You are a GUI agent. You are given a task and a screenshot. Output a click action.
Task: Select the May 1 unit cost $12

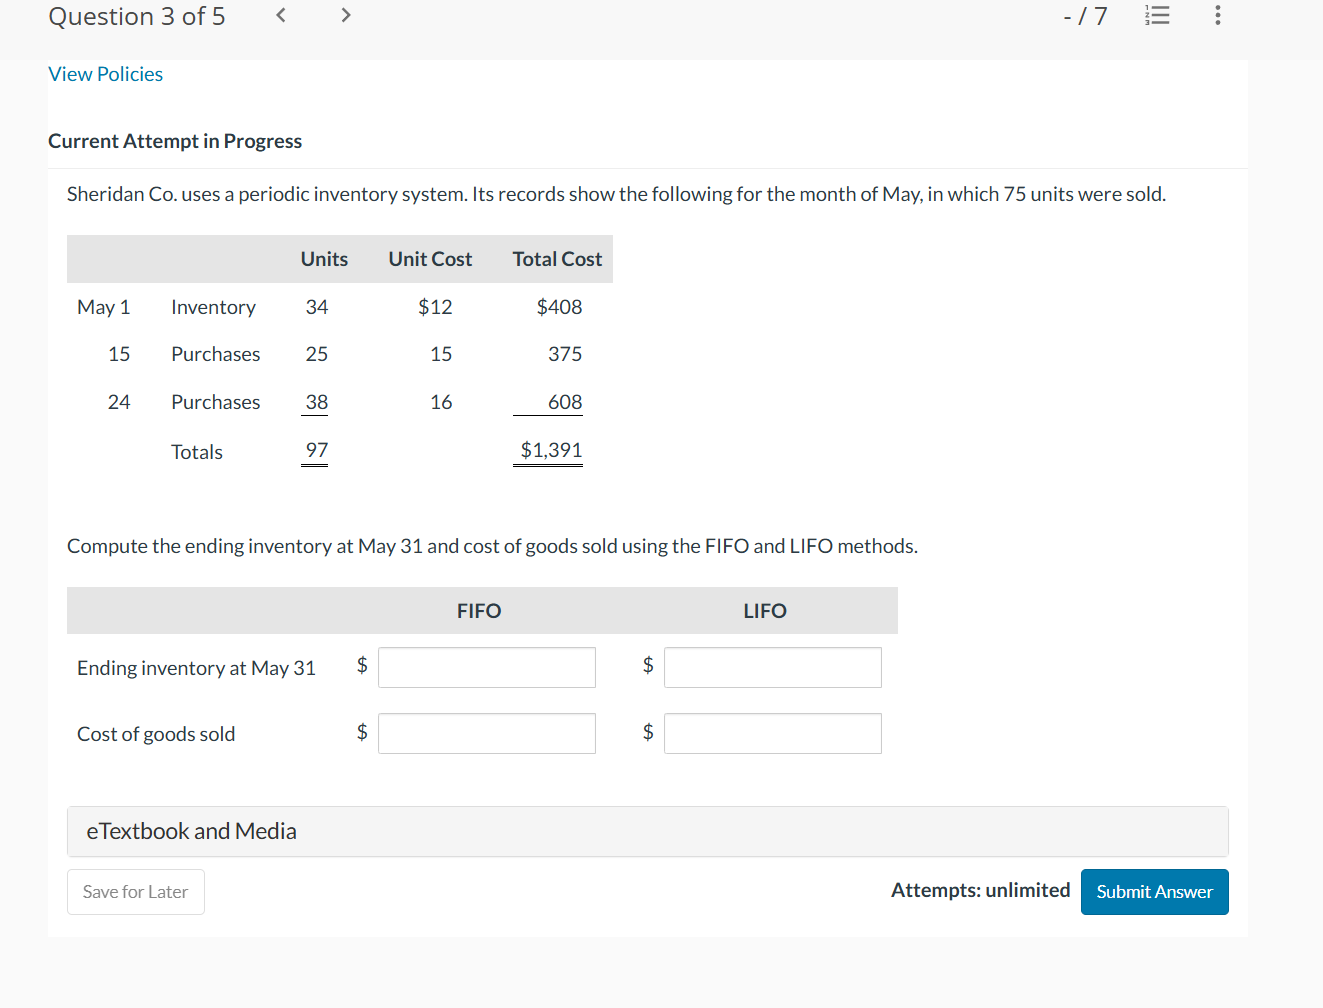pos(435,307)
